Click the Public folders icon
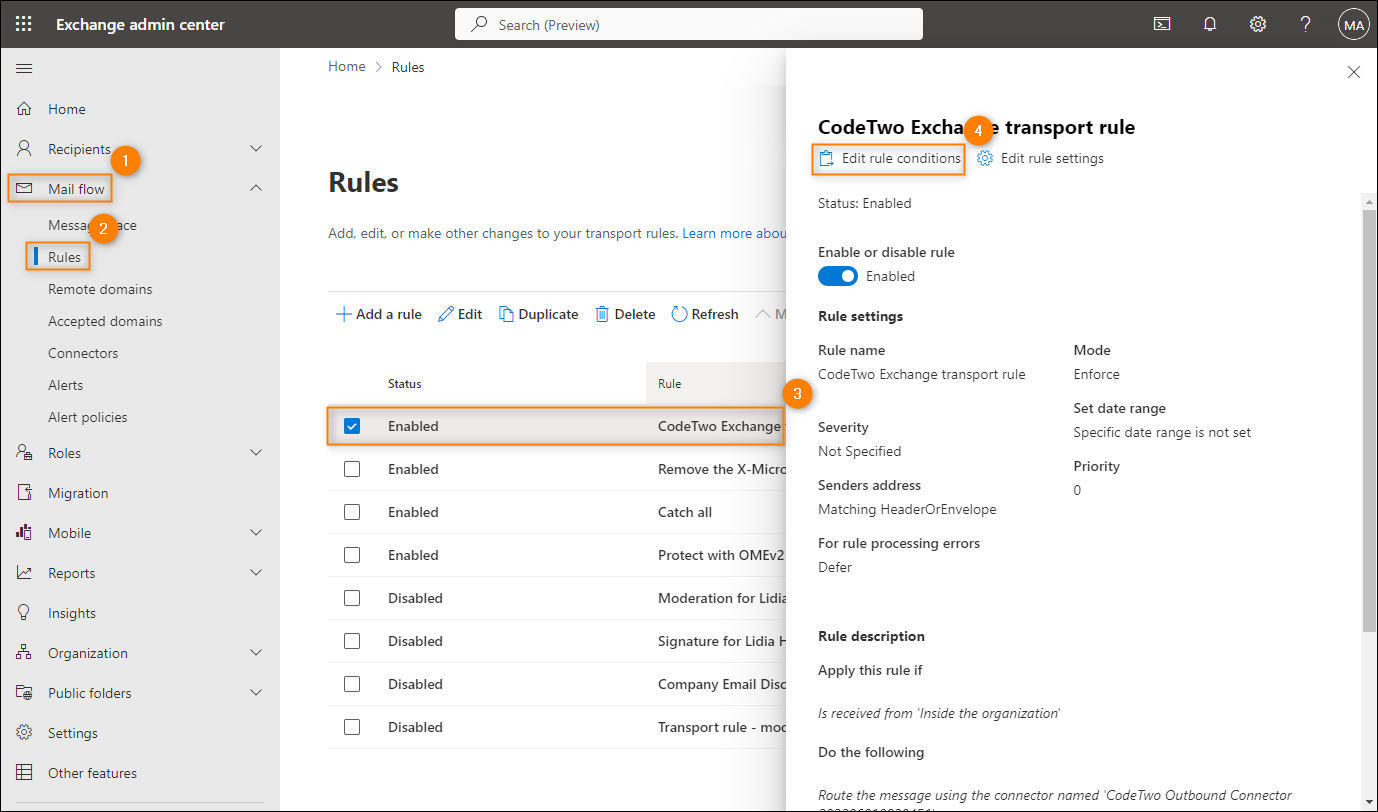The height and width of the screenshot is (812, 1378). [x=25, y=693]
